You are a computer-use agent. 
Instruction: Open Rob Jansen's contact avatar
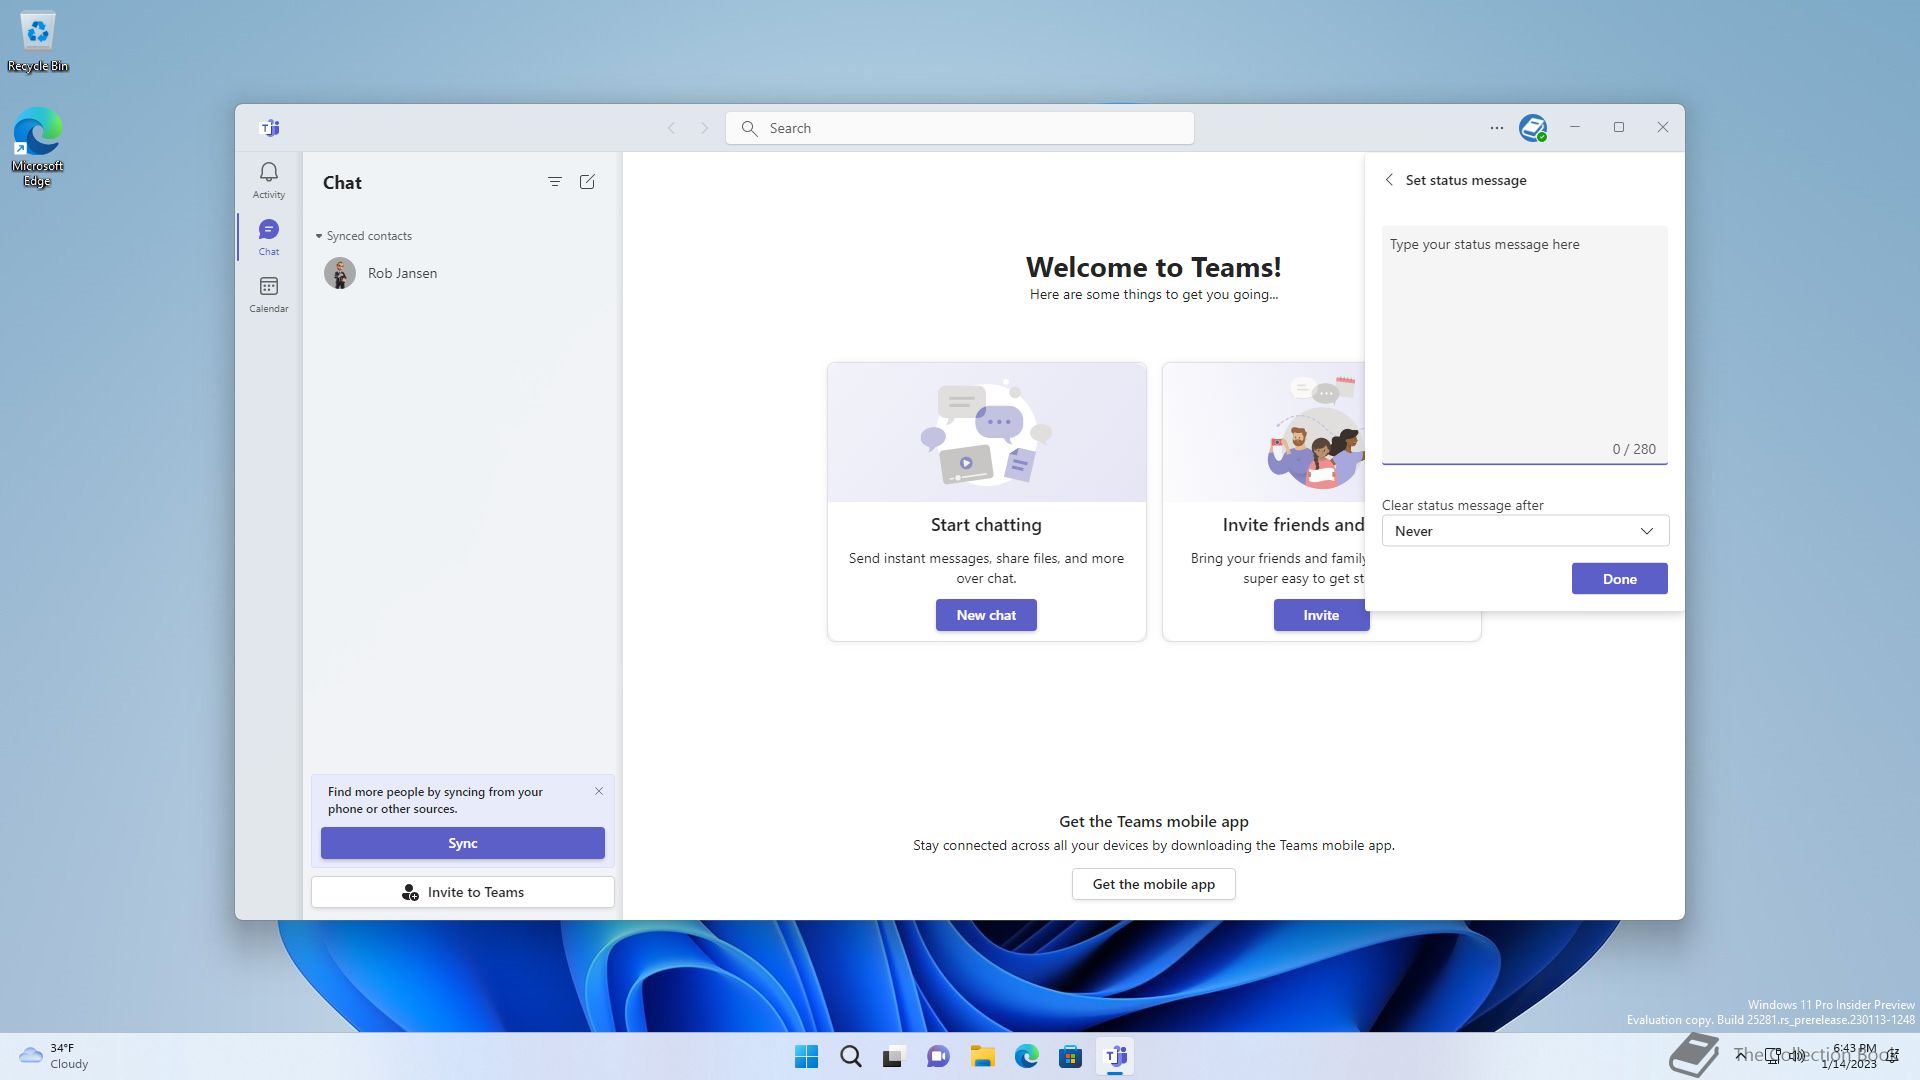point(340,273)
